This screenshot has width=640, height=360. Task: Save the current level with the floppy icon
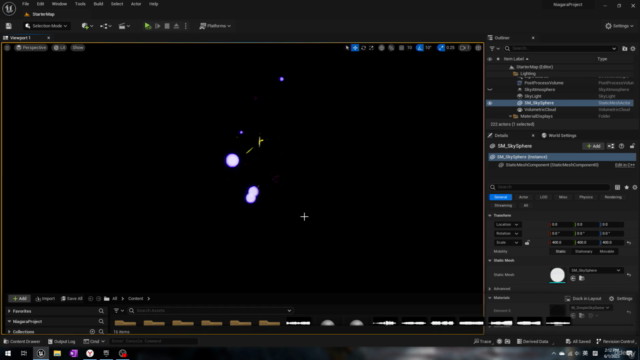[x=9, y=26]
